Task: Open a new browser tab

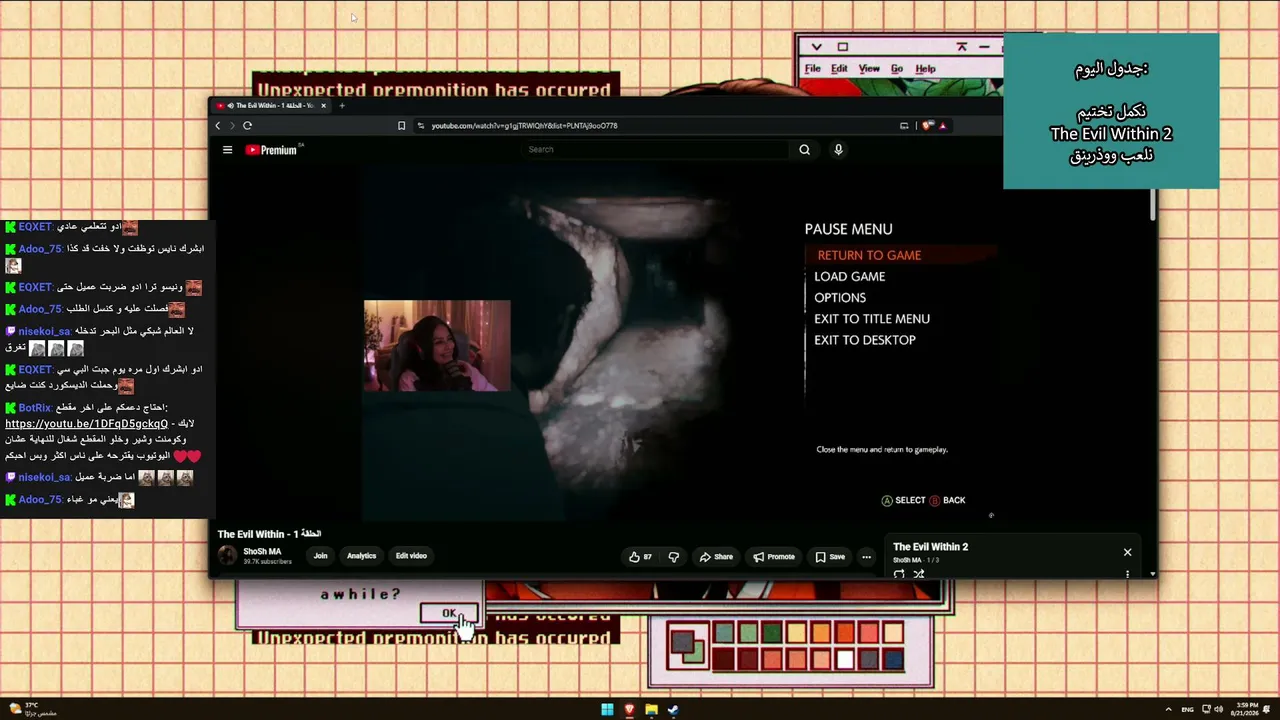Action: (342, 105)
